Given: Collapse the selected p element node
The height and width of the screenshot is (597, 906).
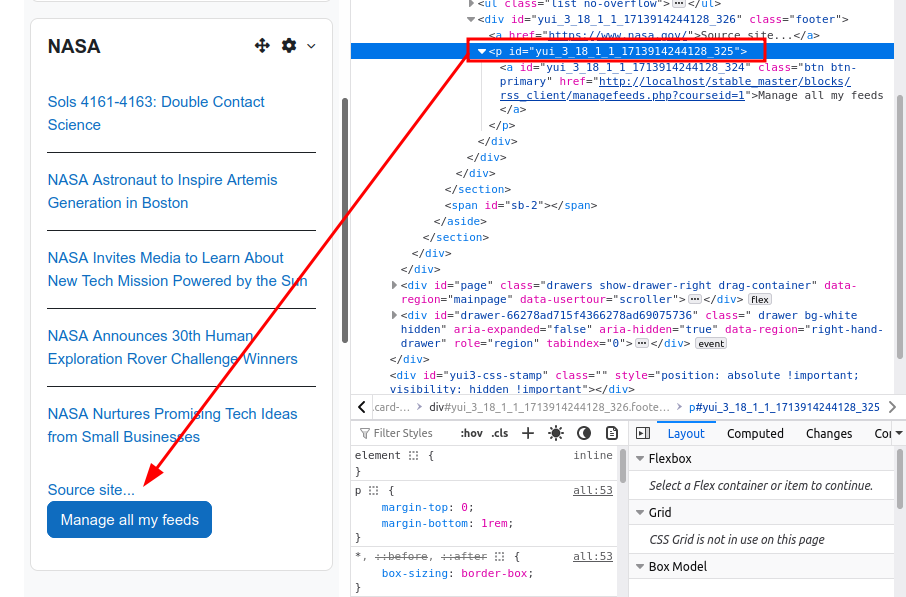Looking at the screenshot, I should tap(482, 51).
